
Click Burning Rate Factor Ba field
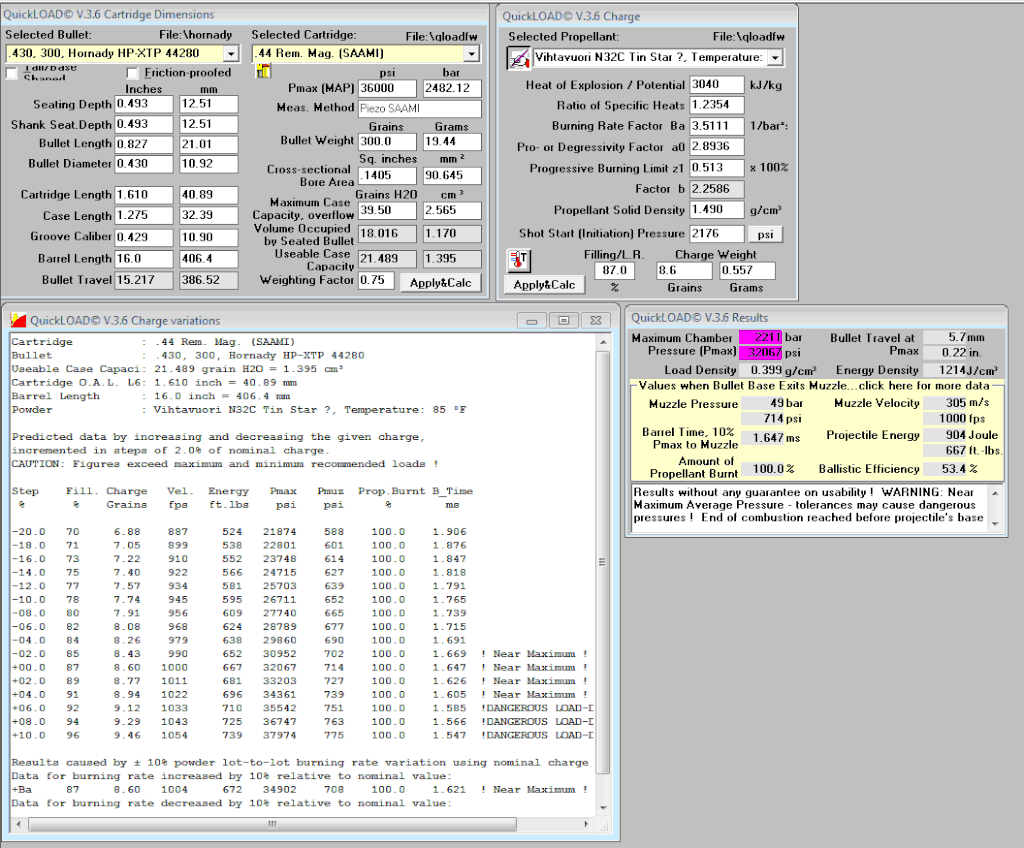point(716,125)
